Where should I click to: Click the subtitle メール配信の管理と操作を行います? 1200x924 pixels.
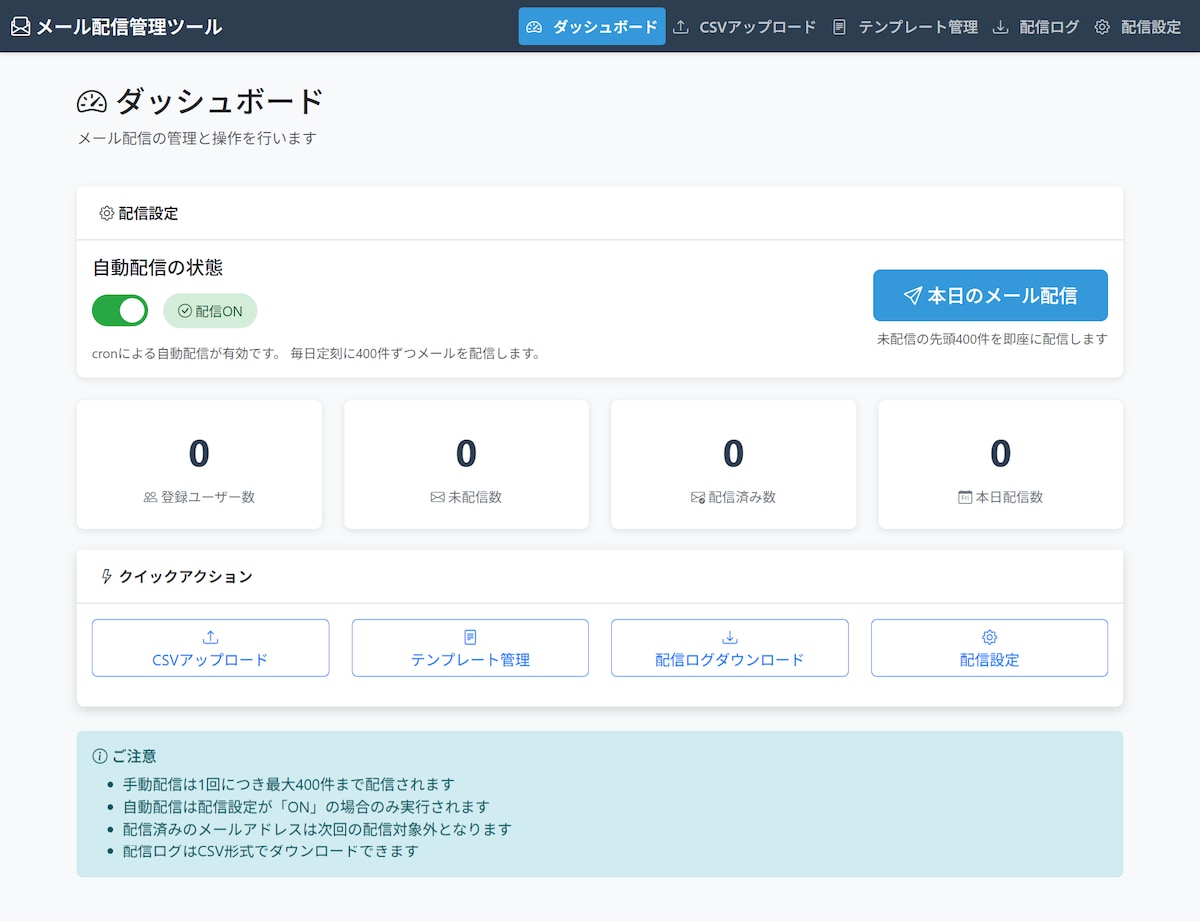[x=197, y=139]
